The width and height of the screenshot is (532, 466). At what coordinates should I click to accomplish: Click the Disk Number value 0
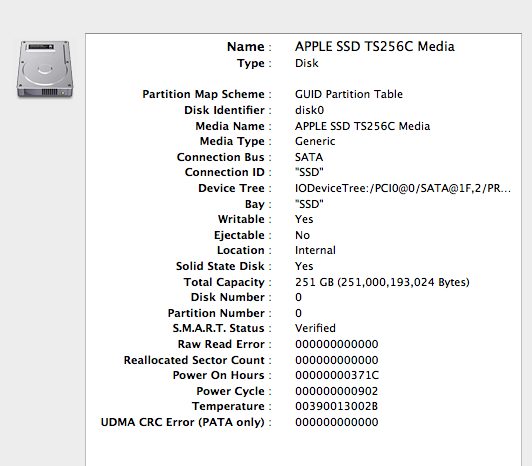point(298,297)
